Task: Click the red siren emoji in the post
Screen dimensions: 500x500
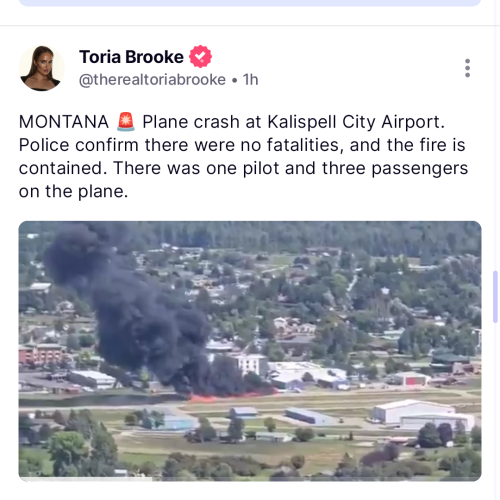Action: click(126, 122)
